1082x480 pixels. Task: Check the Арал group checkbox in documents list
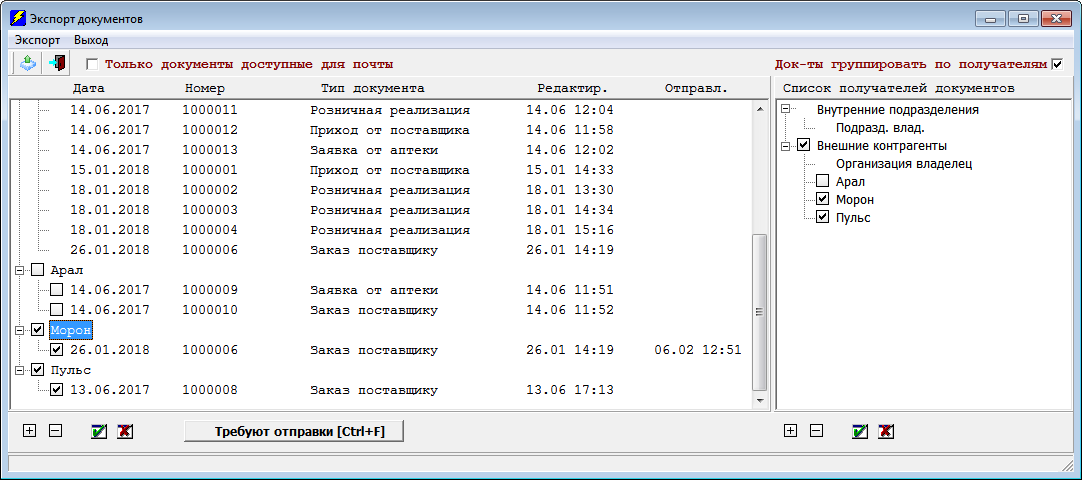pyautogui.click(x=38, y=270)
